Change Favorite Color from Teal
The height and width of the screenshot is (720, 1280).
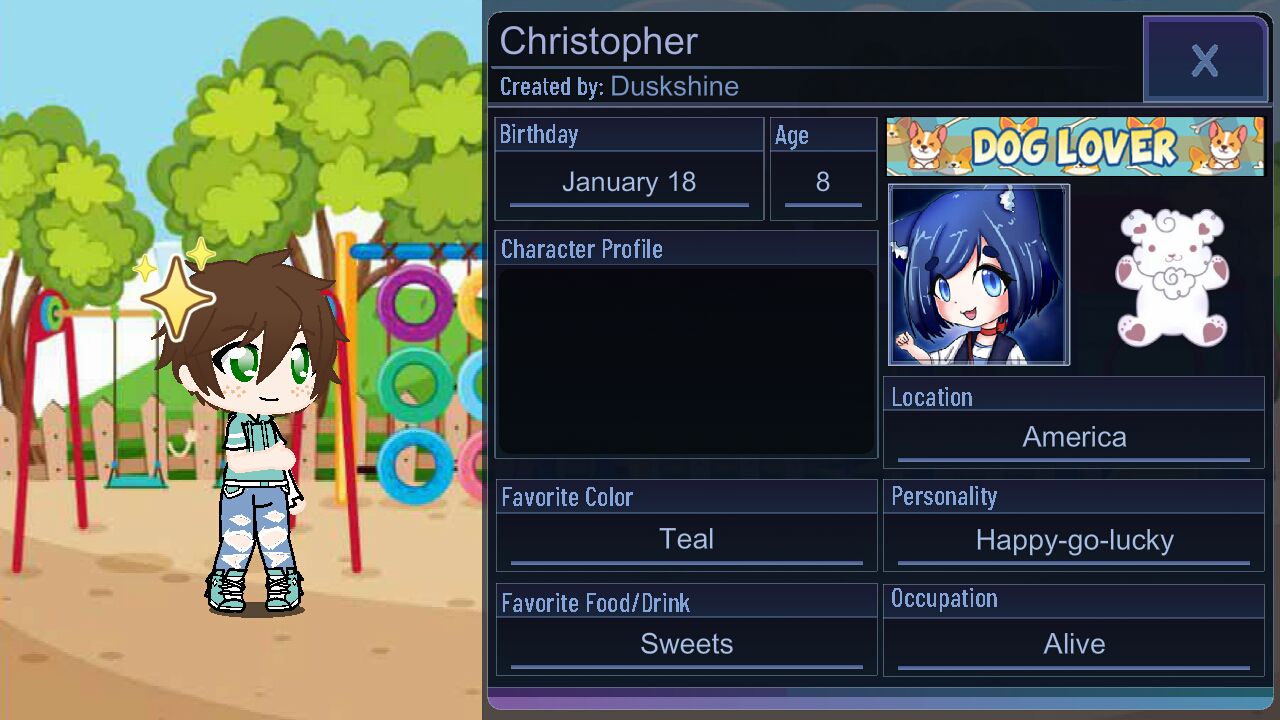(686, 540)
